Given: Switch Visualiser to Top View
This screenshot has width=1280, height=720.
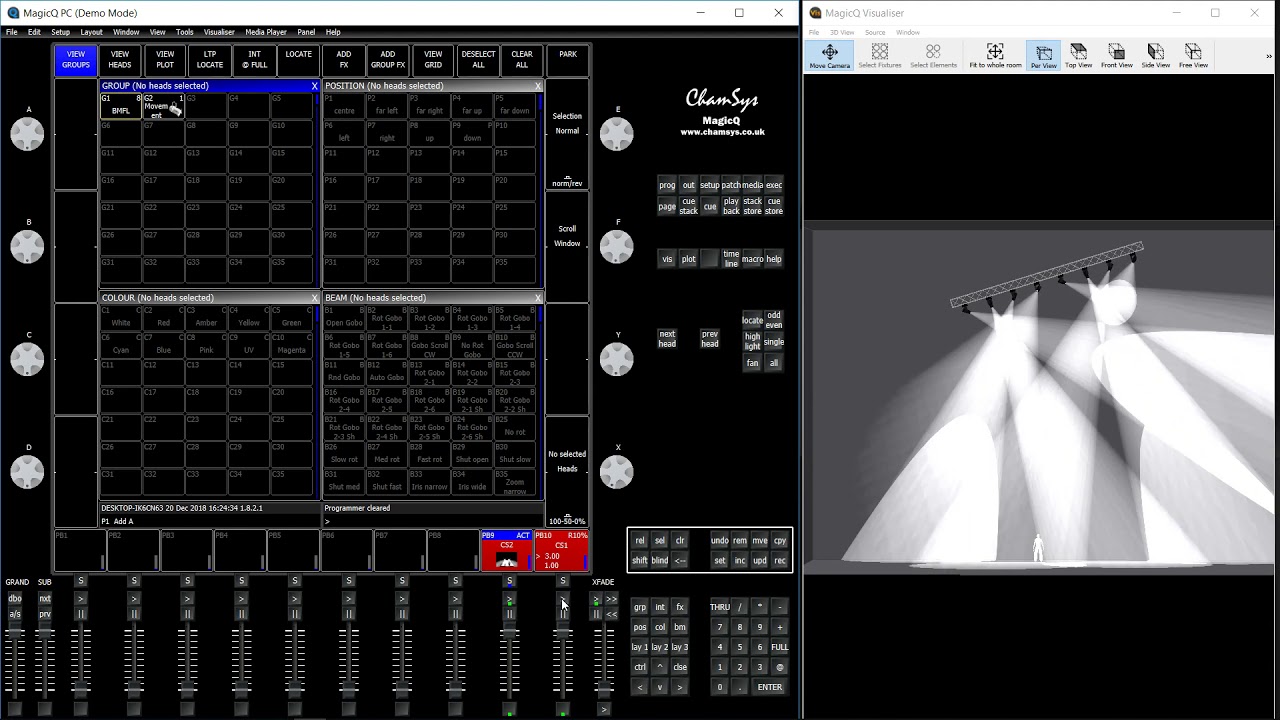Looking at the screenshot, I should point(1078,56).
